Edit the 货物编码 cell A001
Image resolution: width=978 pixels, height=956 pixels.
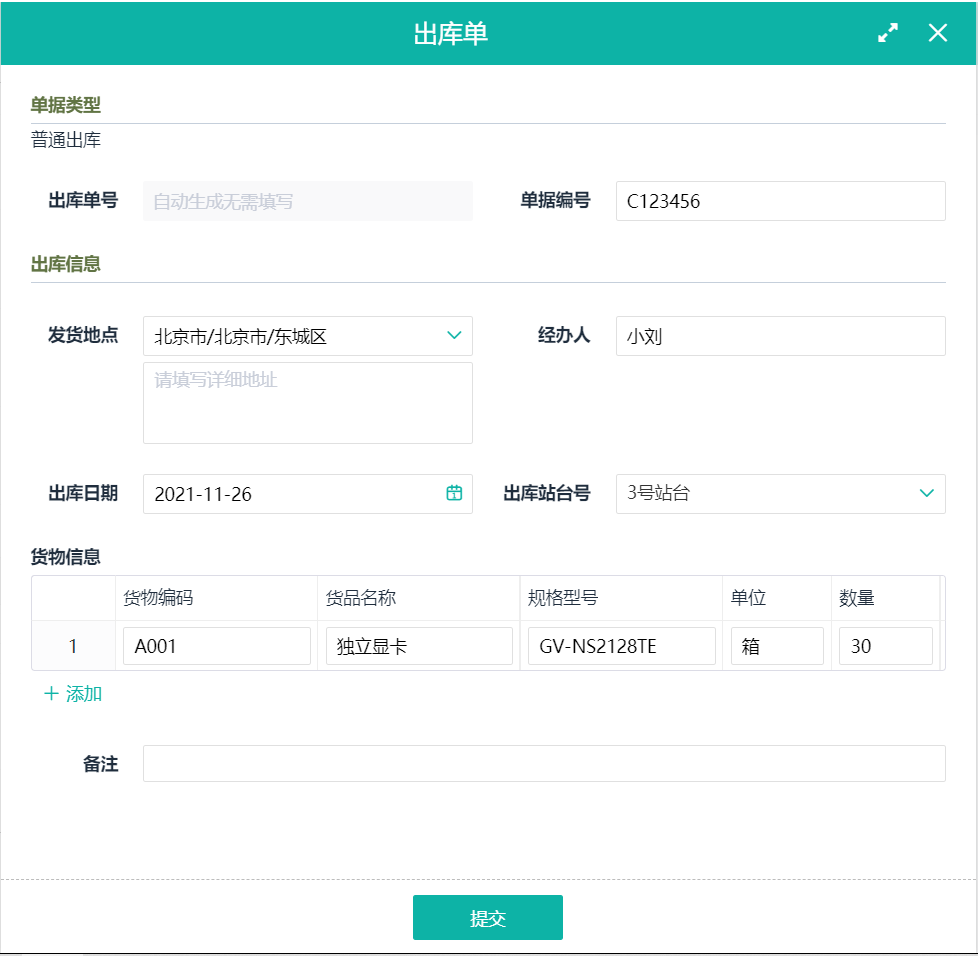click(x=216, y=646)
